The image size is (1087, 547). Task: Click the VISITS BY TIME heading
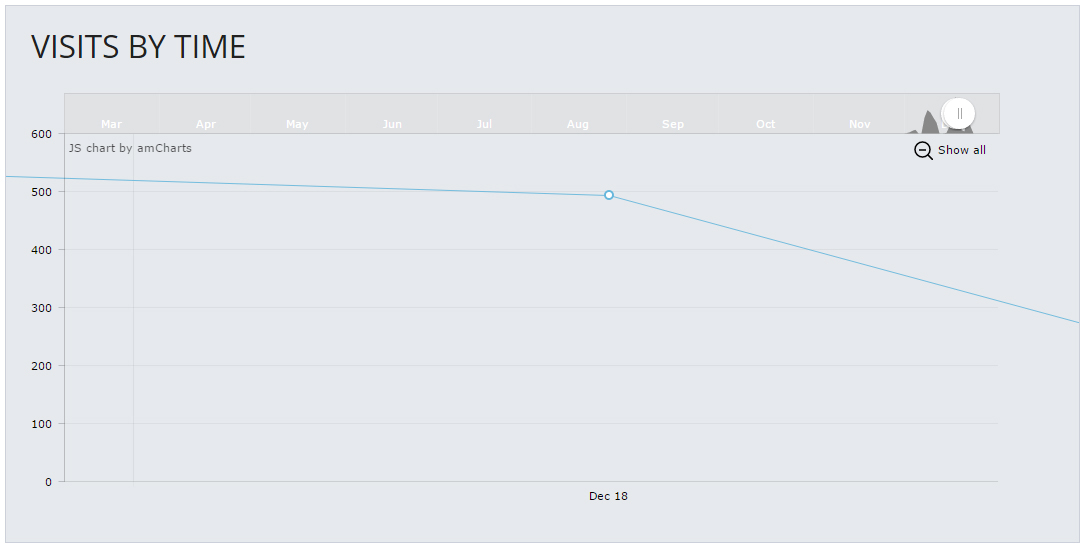(139, 47)
